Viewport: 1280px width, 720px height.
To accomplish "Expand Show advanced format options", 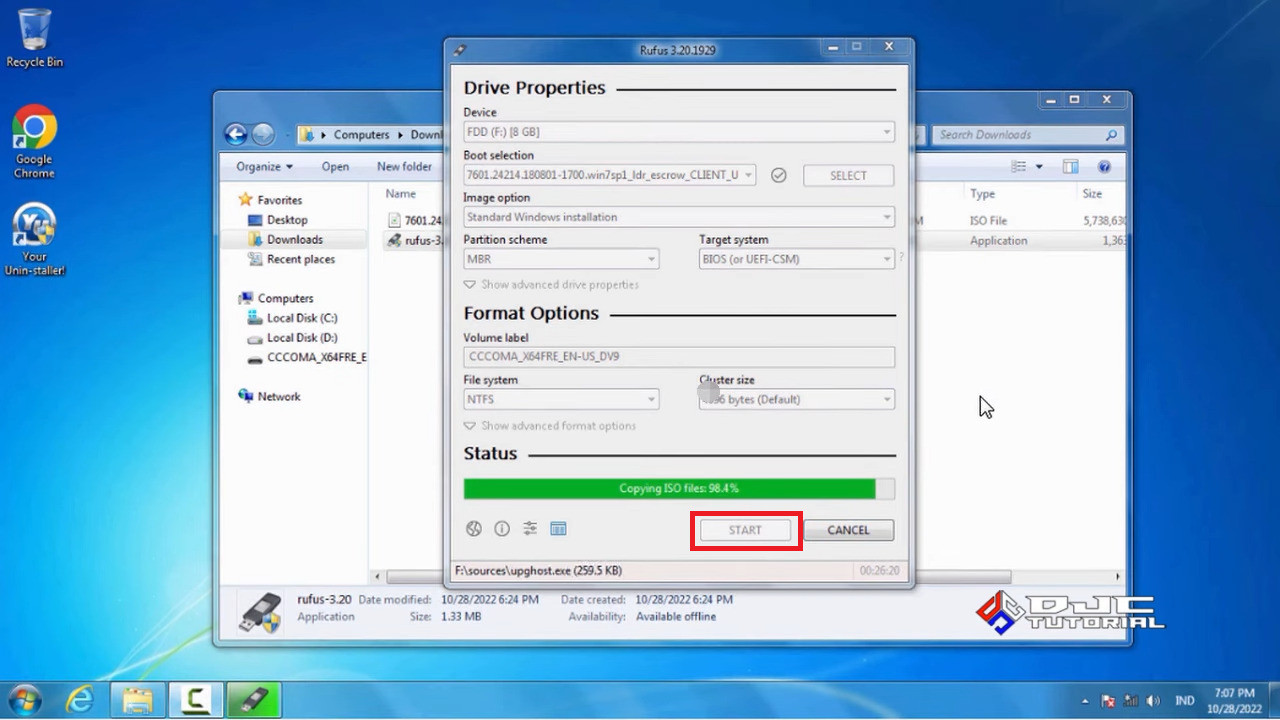I will (550, 426).
